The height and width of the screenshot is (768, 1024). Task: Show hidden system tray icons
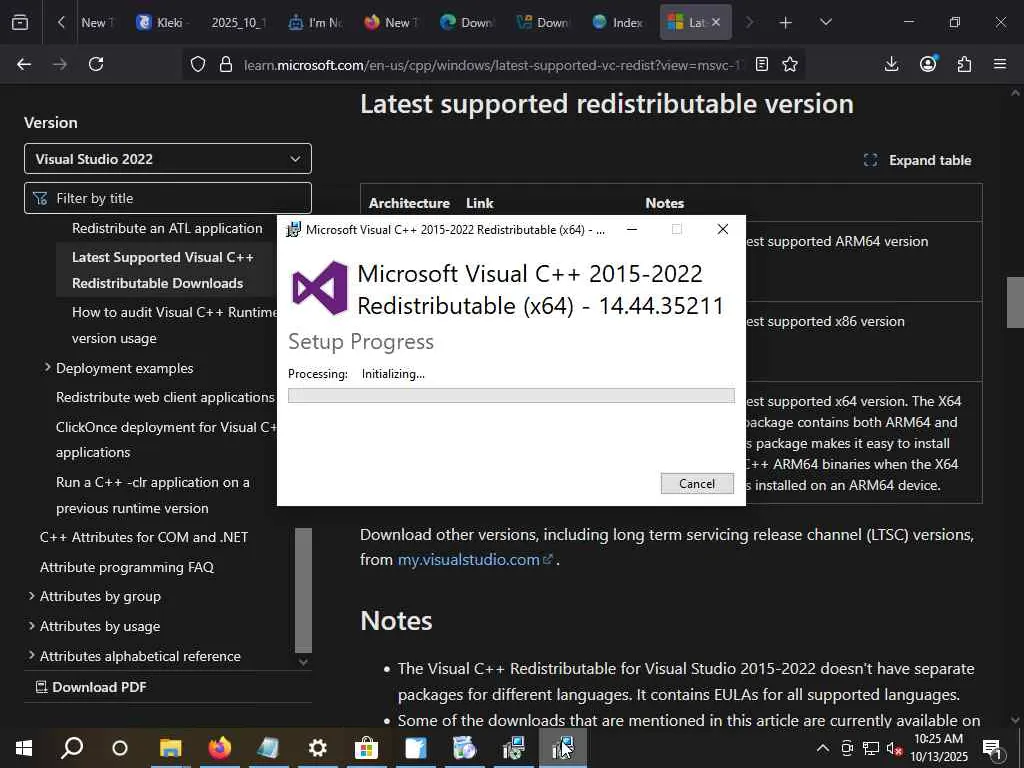point(823,748)
